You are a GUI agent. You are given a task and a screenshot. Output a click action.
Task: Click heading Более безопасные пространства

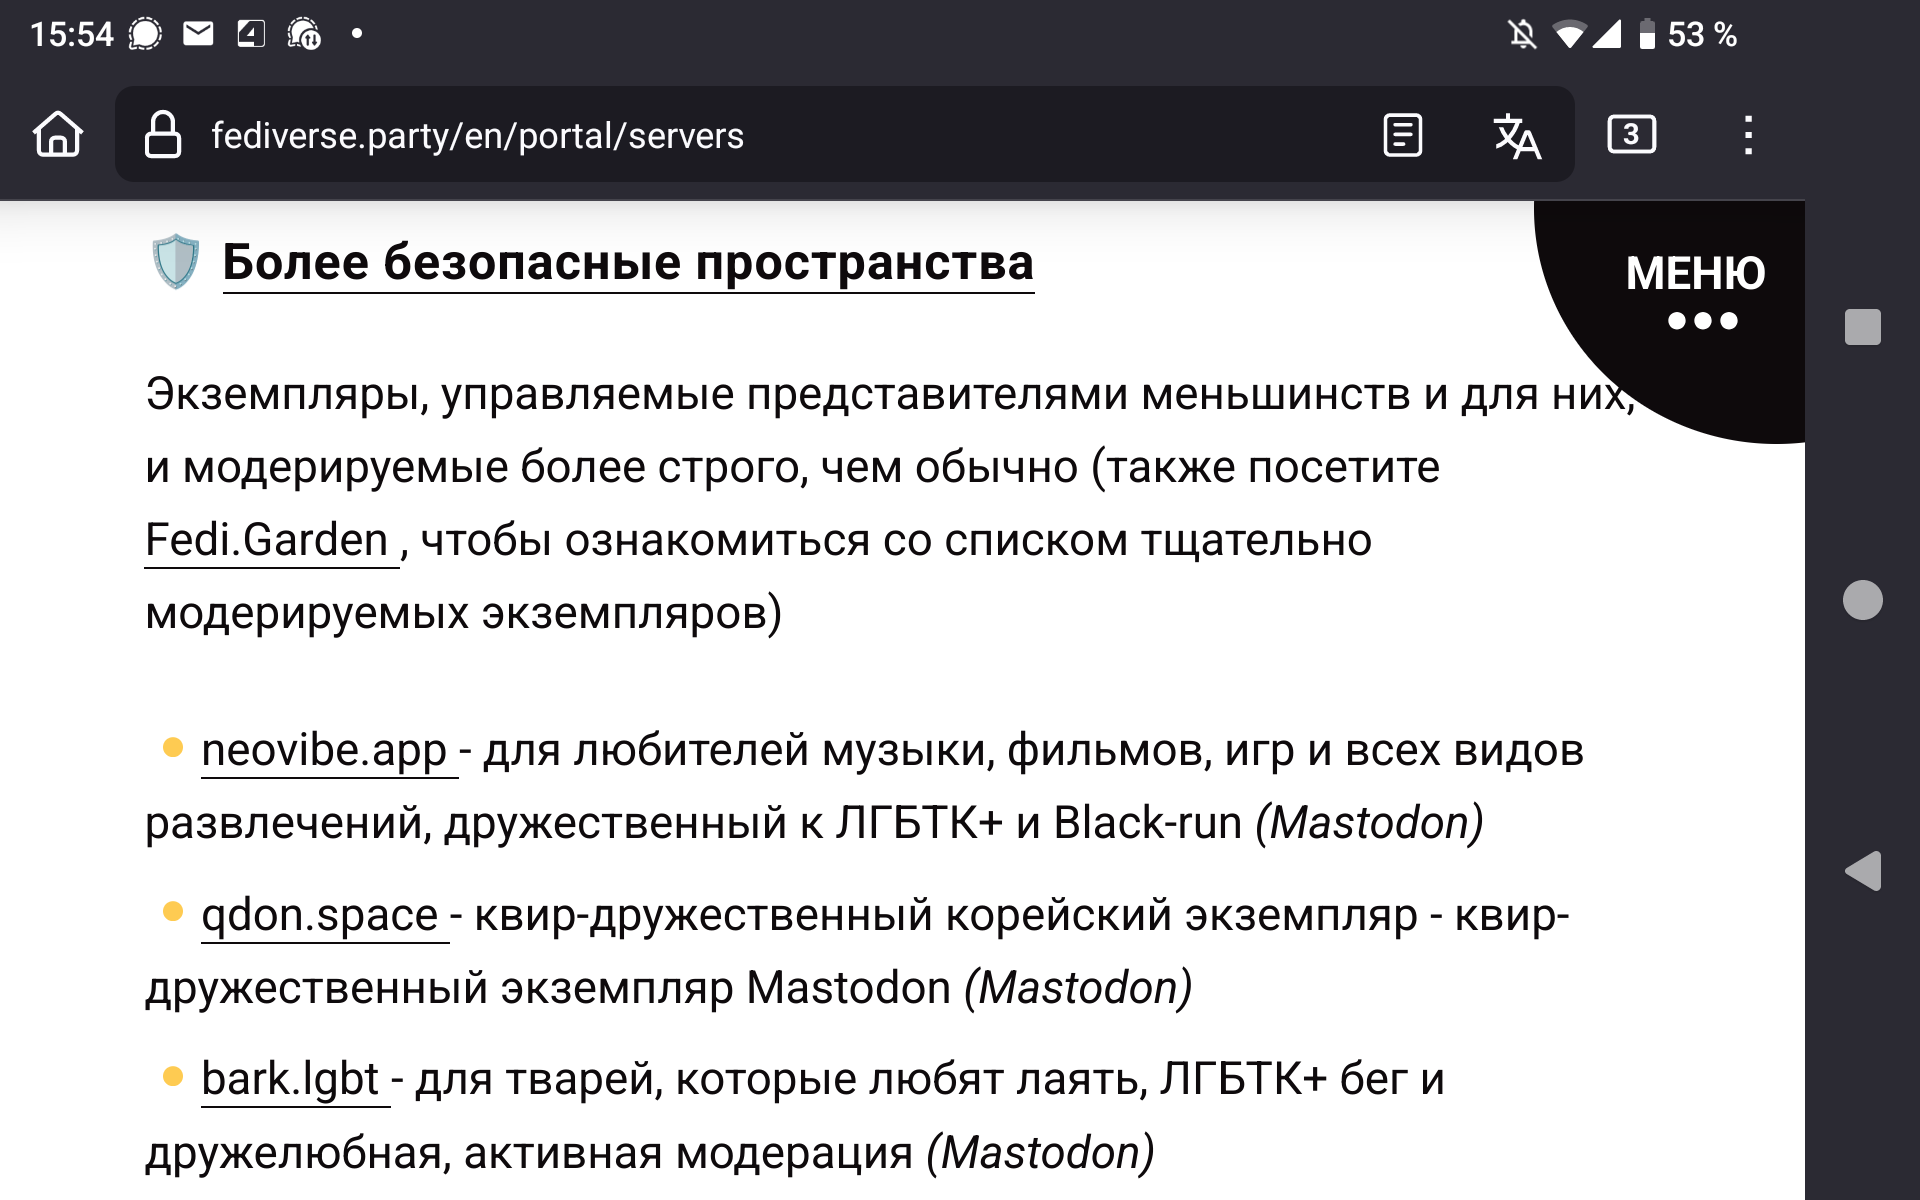[628, 262]
